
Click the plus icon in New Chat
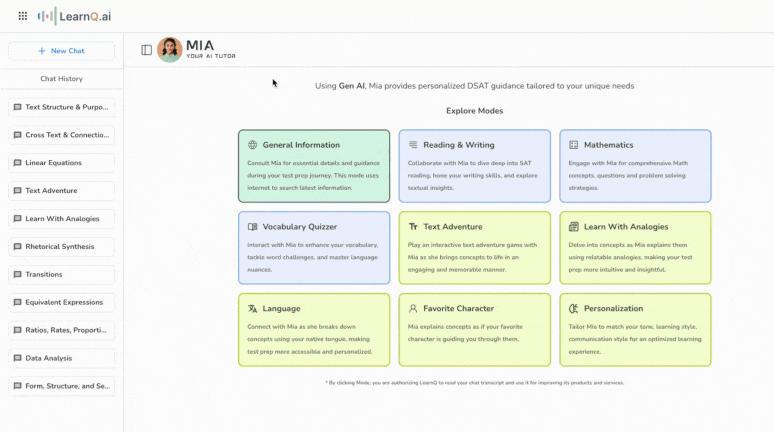coord(42,51)
